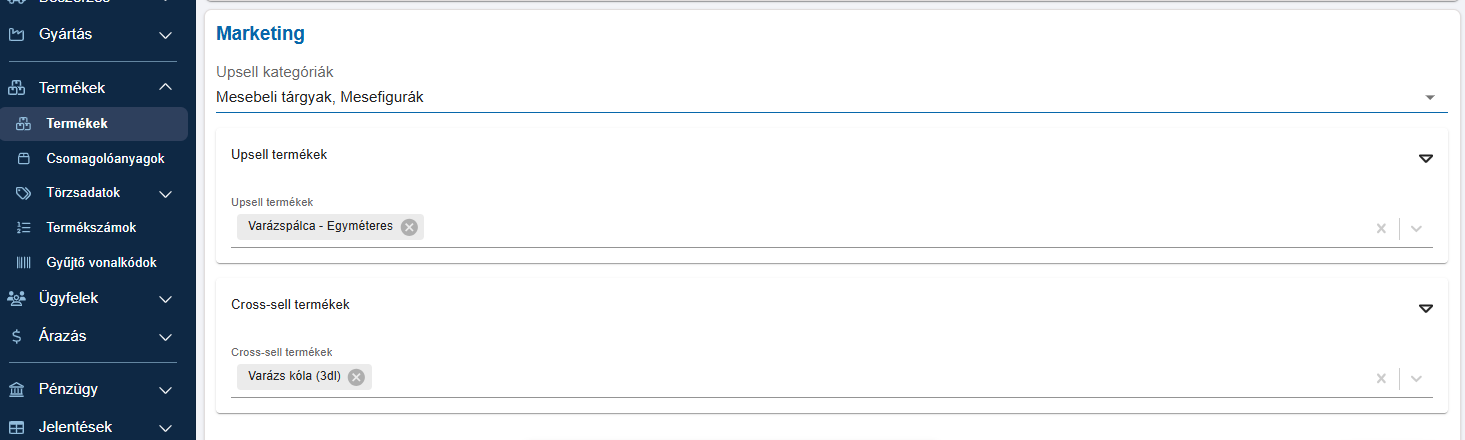
Task: Remove the Varázs kóla (3dl) chip
Action: [356, 377]
